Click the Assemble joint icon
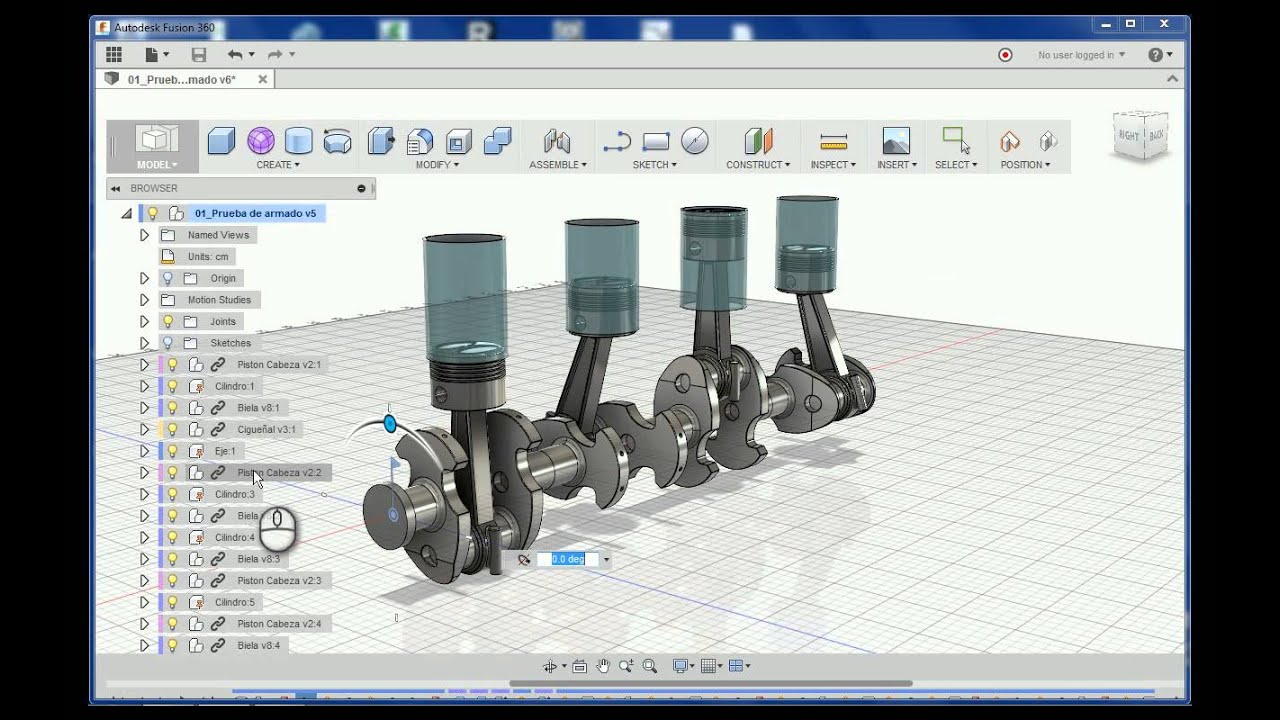The height and width of the screenshot is (720, 1280). (557, 141)
